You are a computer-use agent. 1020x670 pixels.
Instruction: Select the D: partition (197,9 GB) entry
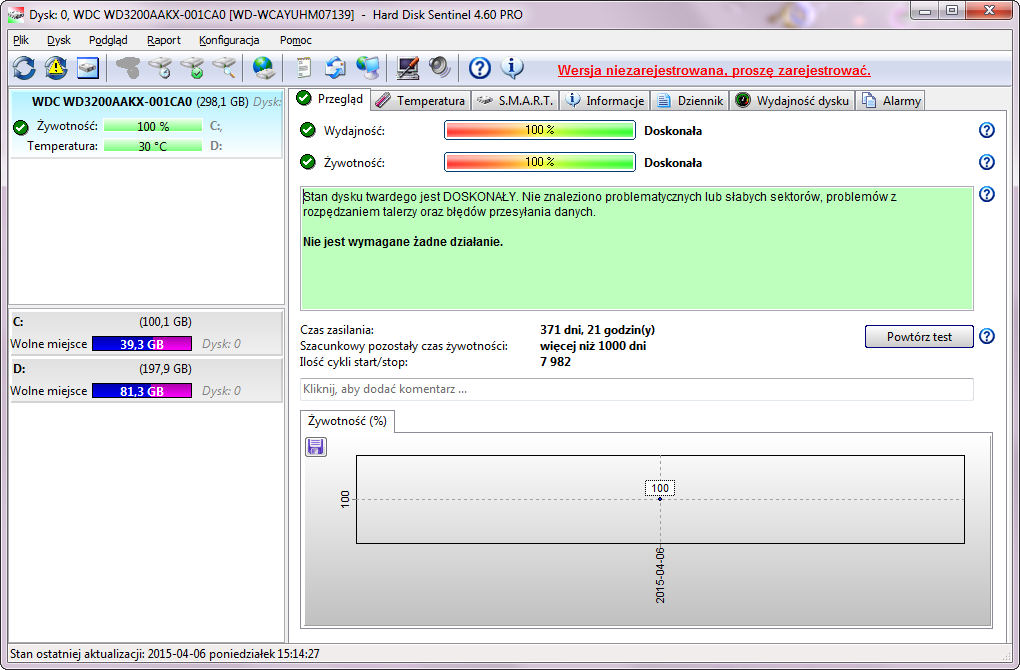click(x=146, y=379)
